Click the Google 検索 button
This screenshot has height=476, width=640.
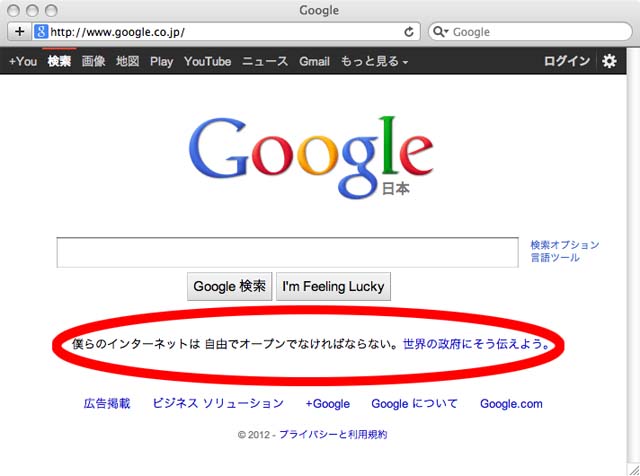click(x=229, y=287)
